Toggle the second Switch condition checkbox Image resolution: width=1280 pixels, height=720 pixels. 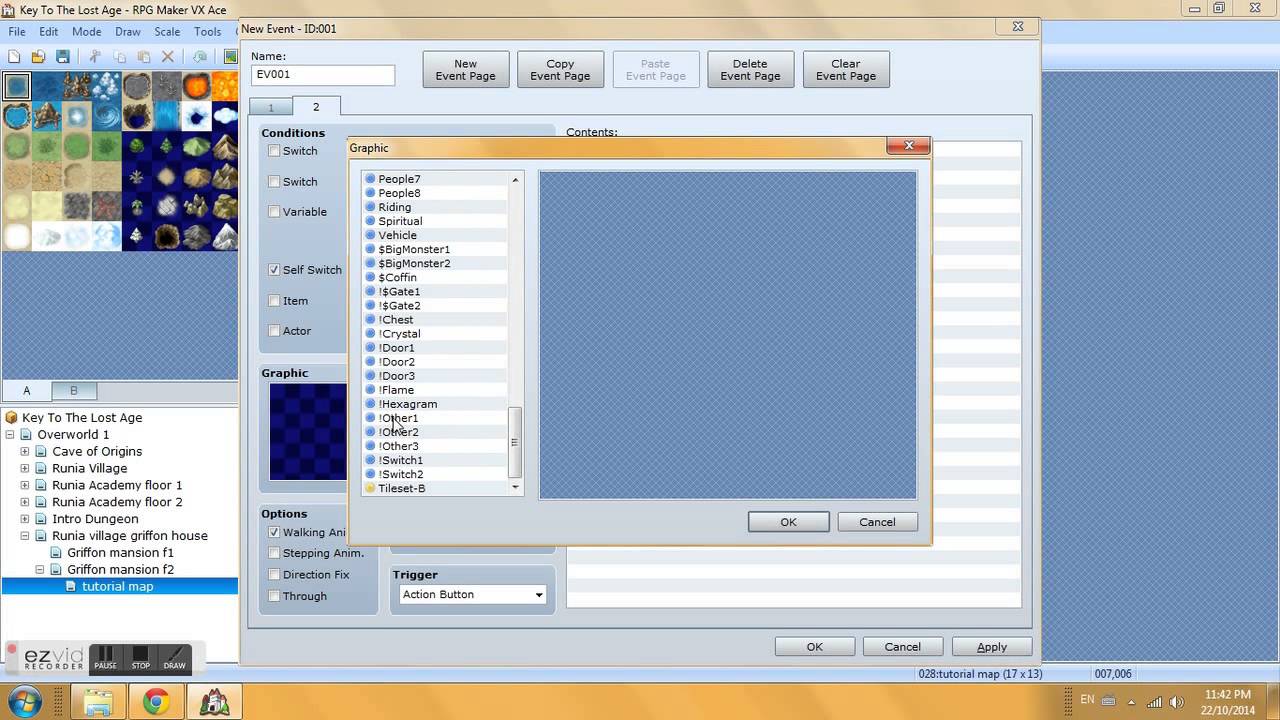click(274, 182)
